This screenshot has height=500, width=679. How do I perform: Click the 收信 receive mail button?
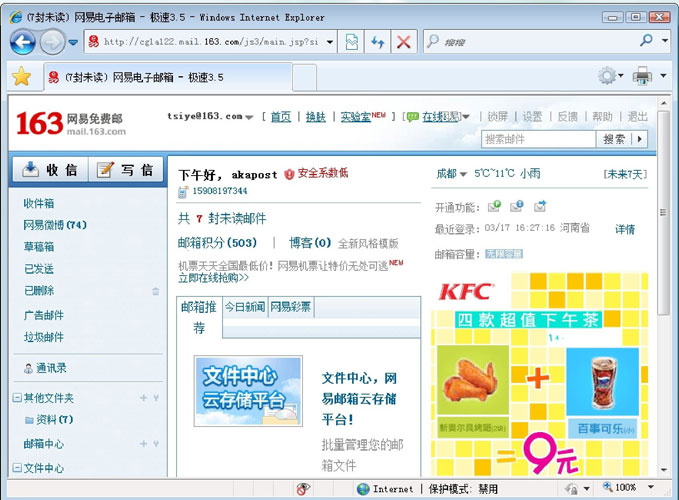[x=50, y=170]
